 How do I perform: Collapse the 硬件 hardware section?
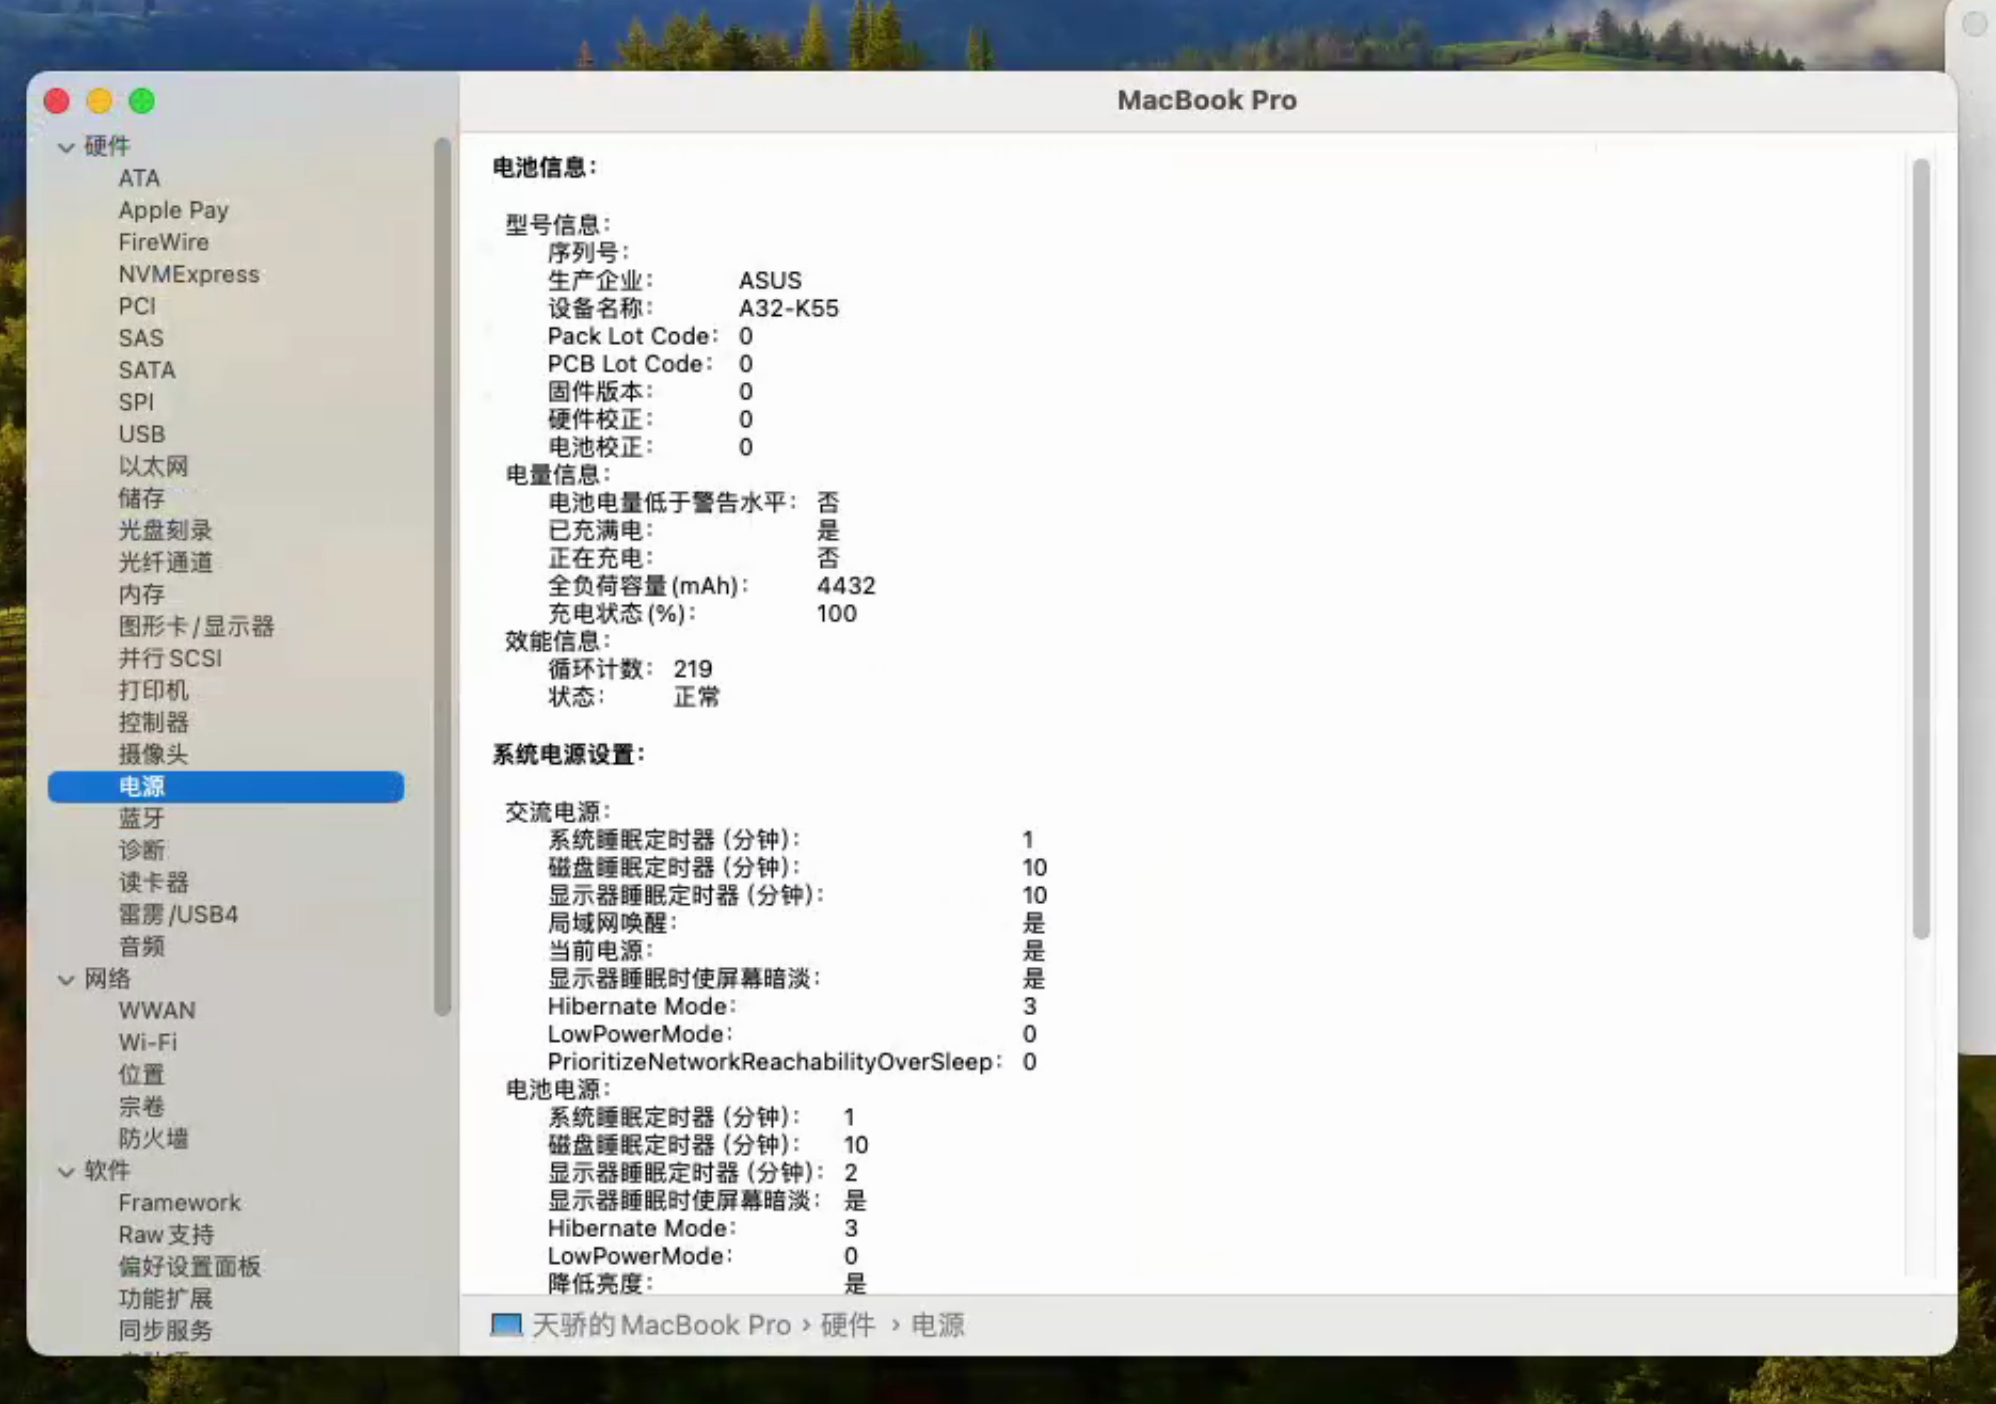coord(66,146)
